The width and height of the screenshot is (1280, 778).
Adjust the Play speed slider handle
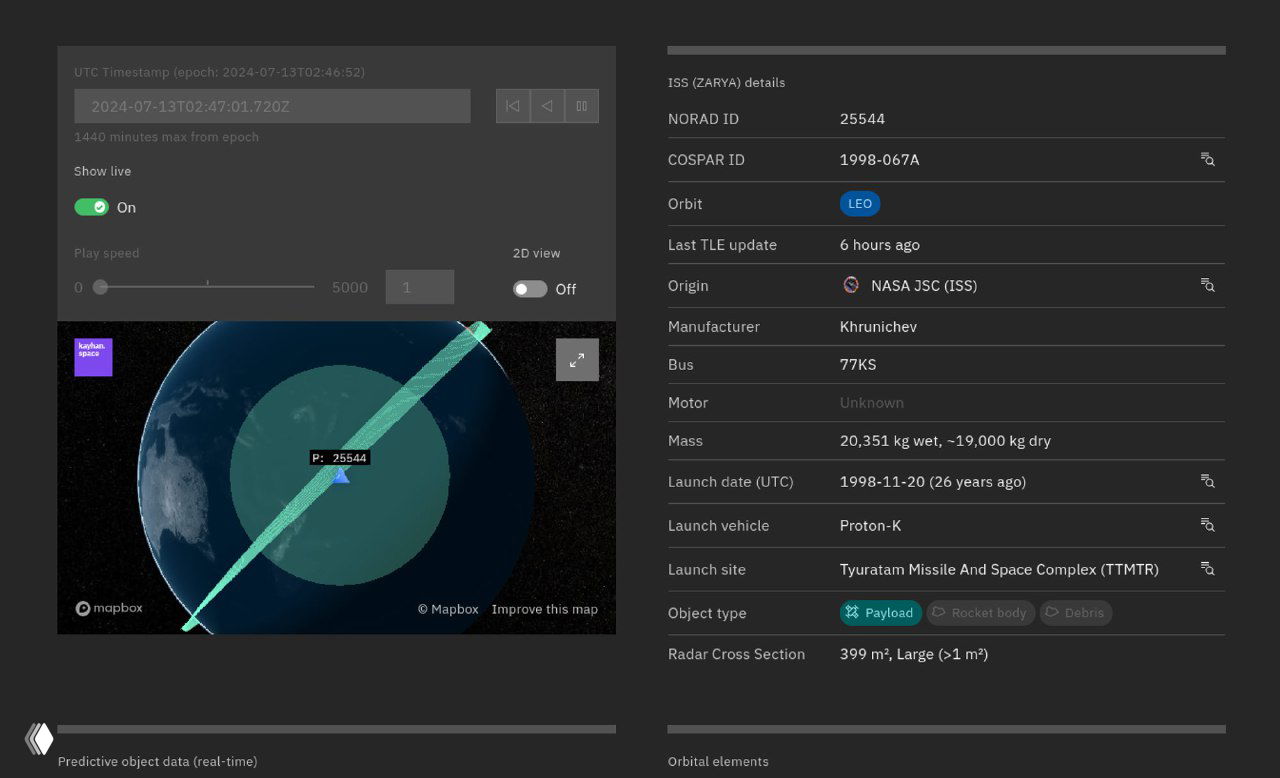[x=100, y=287]
